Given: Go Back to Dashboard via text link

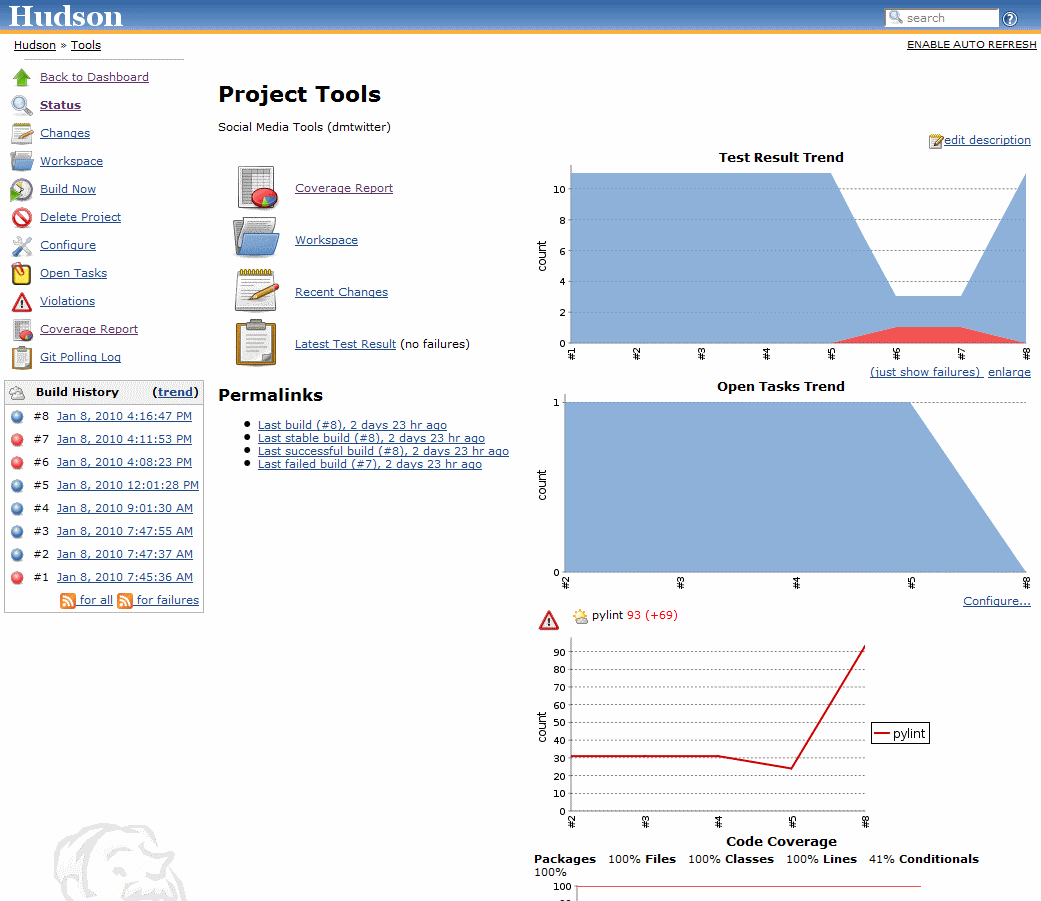Looking at the screenshot, I should pos(94,77).
